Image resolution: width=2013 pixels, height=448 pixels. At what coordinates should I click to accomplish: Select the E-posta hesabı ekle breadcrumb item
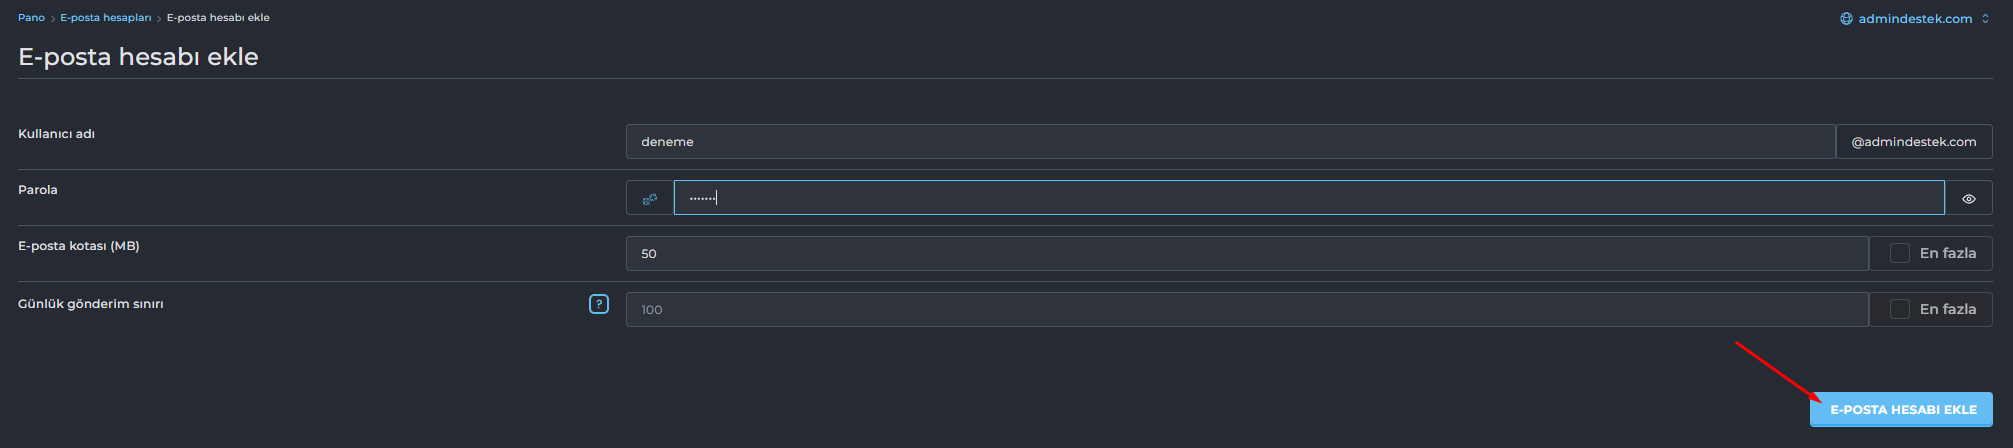(x=218, y=18)
